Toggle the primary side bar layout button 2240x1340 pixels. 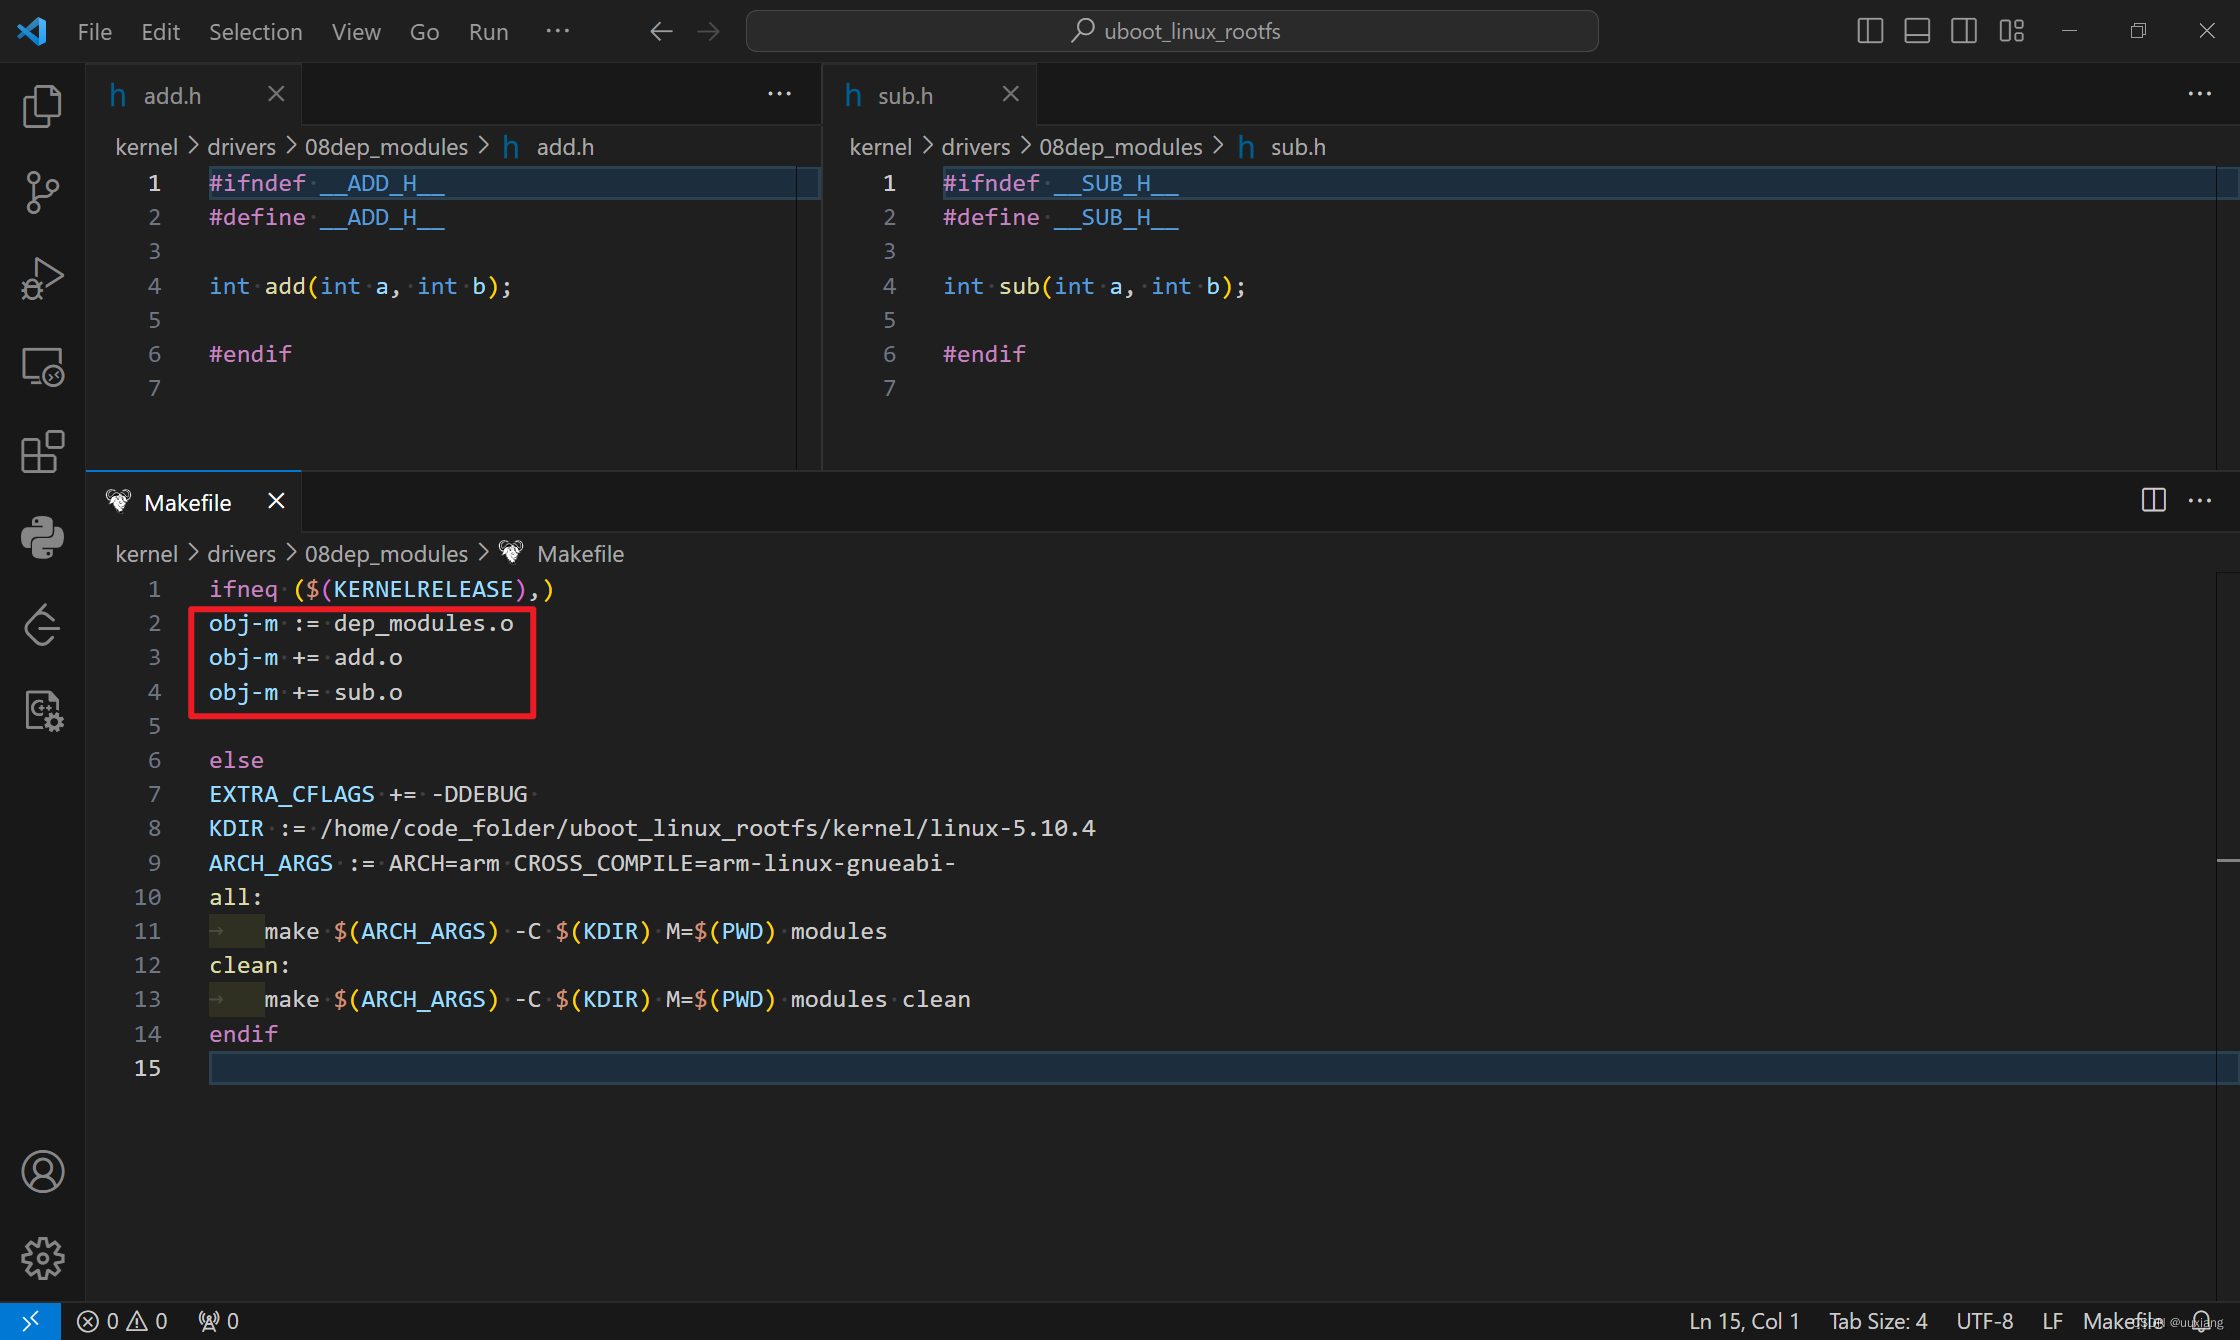(x=1869, y=31)
